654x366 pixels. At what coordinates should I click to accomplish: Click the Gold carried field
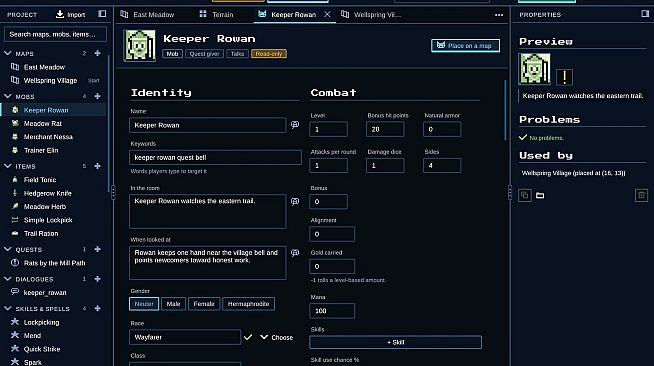tap(332, 266)
